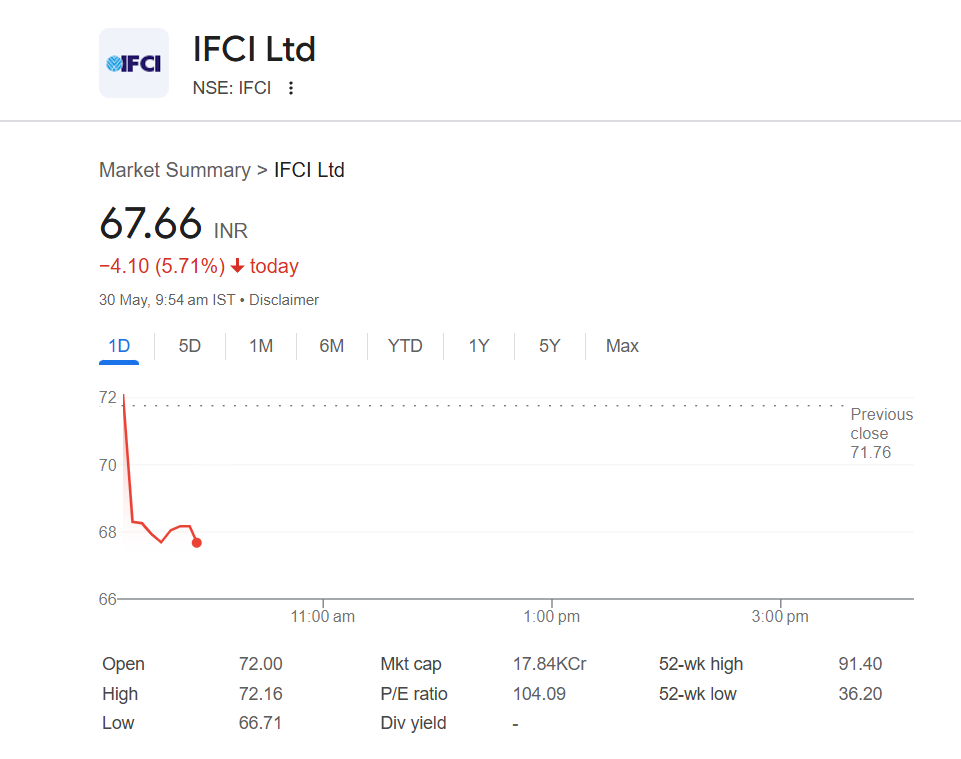Click the IFCI company logo

[x=134, y=63]
